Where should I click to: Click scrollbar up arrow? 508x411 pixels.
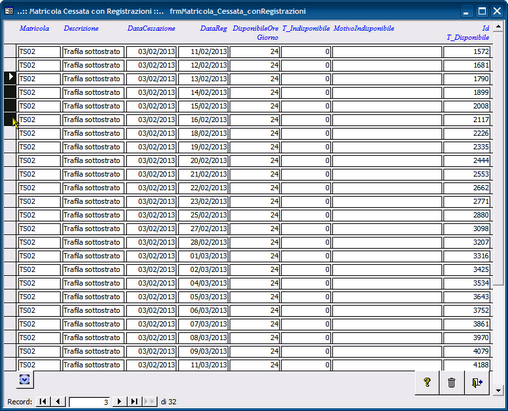[x=498, y=27]
